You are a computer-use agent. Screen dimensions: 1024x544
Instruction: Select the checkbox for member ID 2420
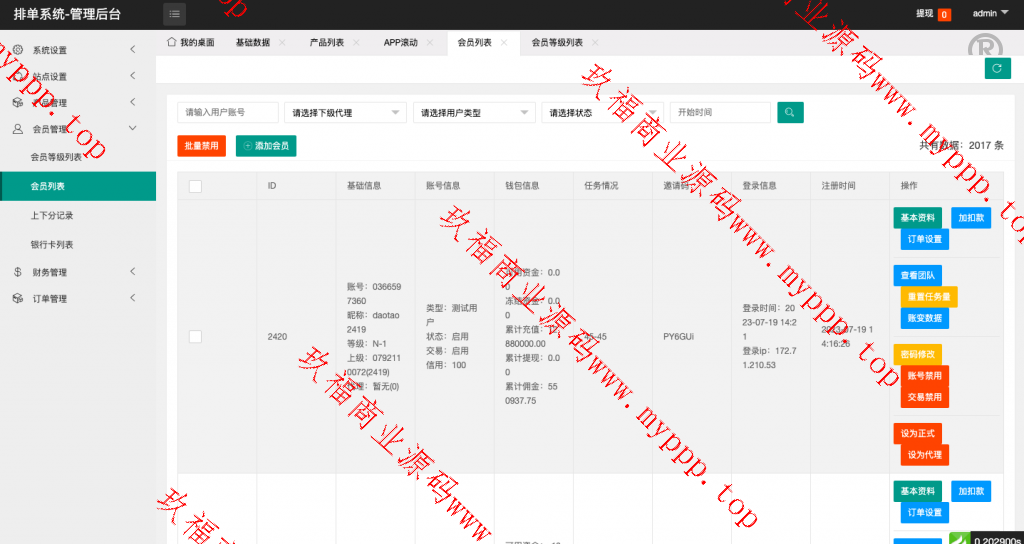(195, 337)
